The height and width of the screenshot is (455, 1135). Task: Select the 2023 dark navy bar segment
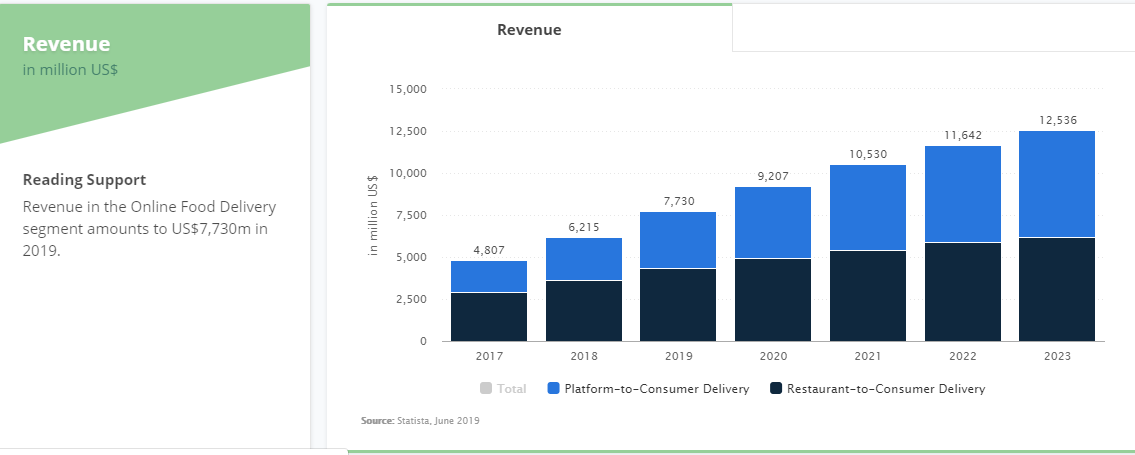coord(1057,289)
